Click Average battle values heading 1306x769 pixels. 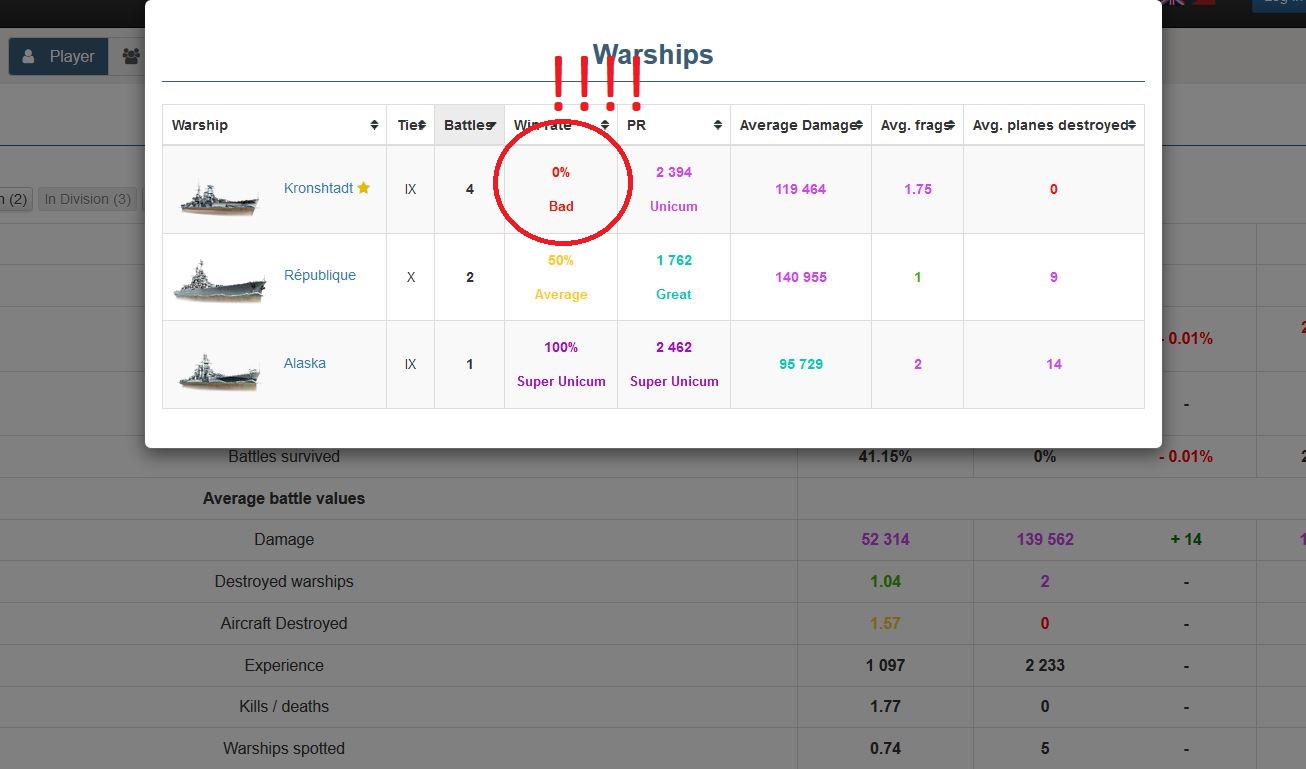point(284,498)
